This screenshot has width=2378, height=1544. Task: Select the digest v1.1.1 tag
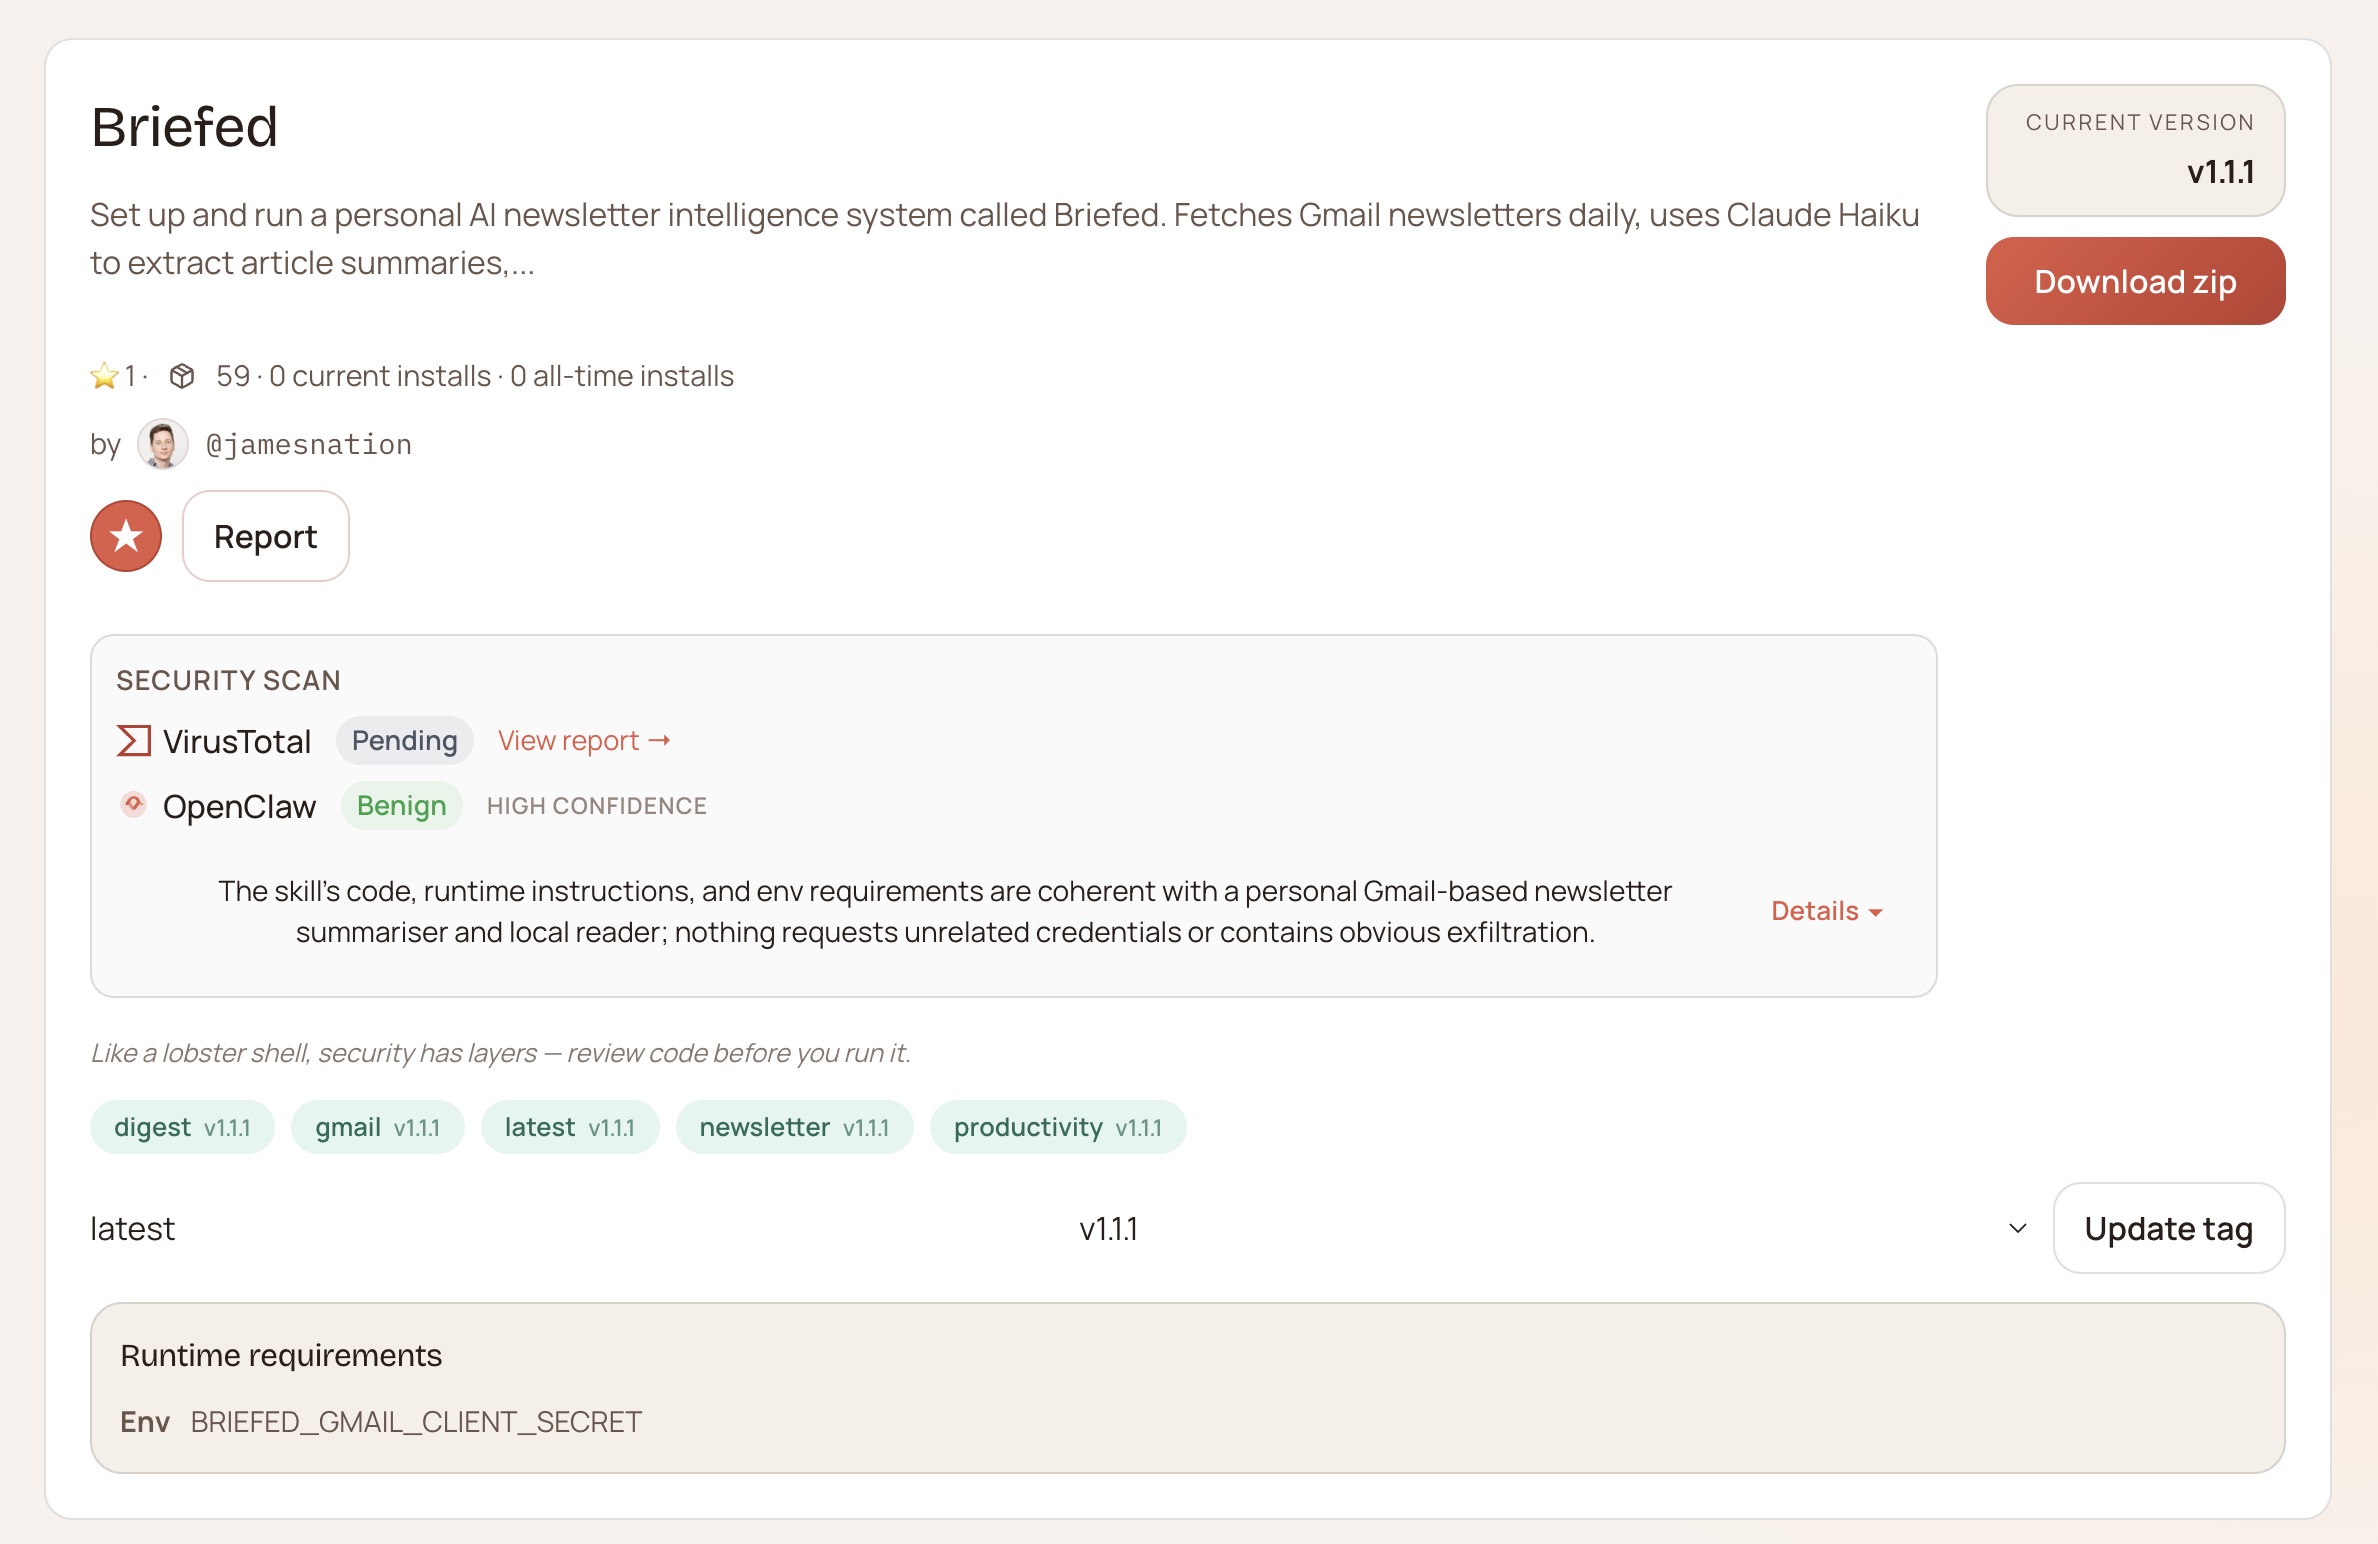[x=182, y=1127]
